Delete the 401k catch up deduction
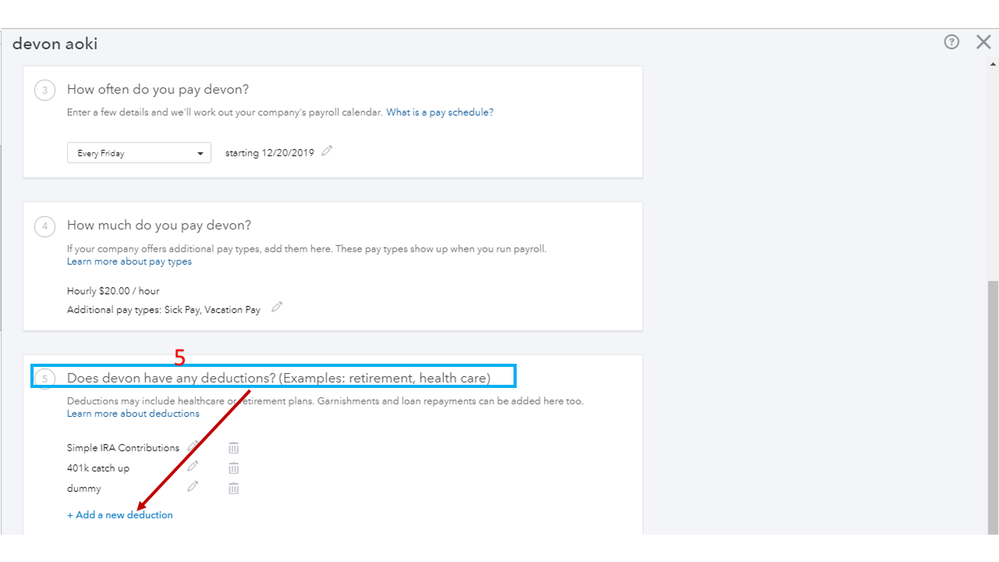The image size is (999, 562). tap(233, 468)
